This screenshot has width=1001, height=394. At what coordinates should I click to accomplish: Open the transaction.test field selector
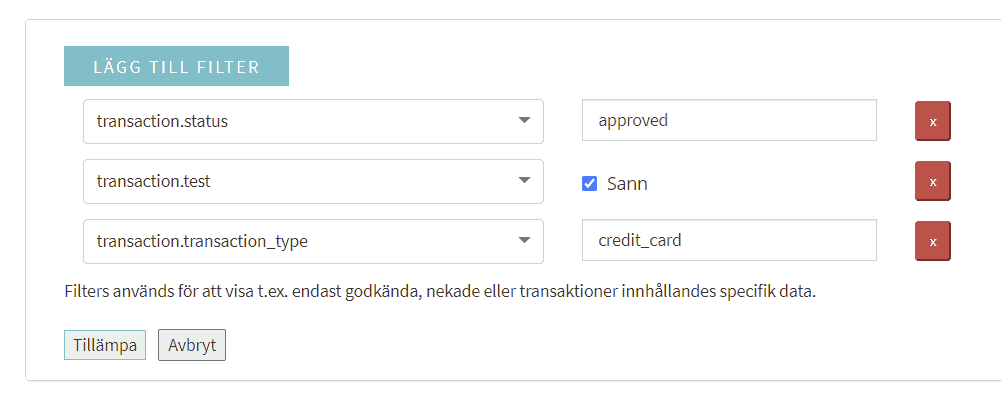[313, 181]
